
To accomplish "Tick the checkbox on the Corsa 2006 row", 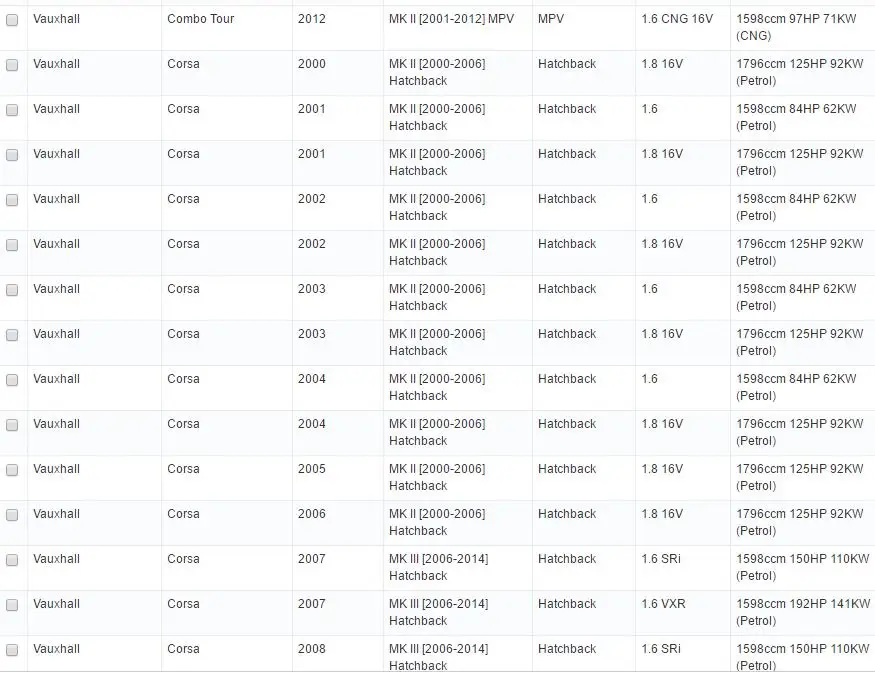I will [x=12, y=515].
